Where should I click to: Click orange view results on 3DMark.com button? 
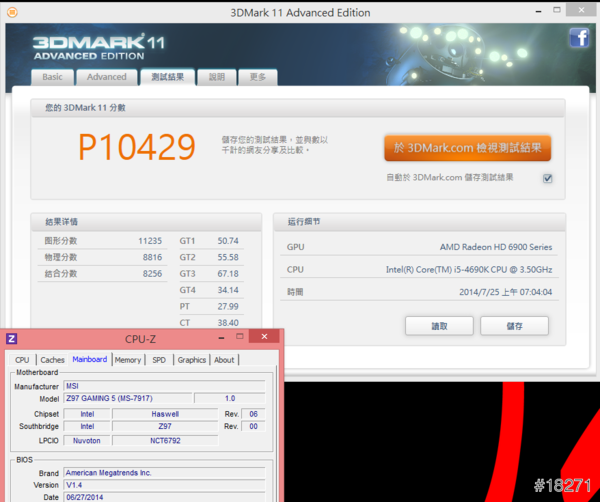[468, 148]
